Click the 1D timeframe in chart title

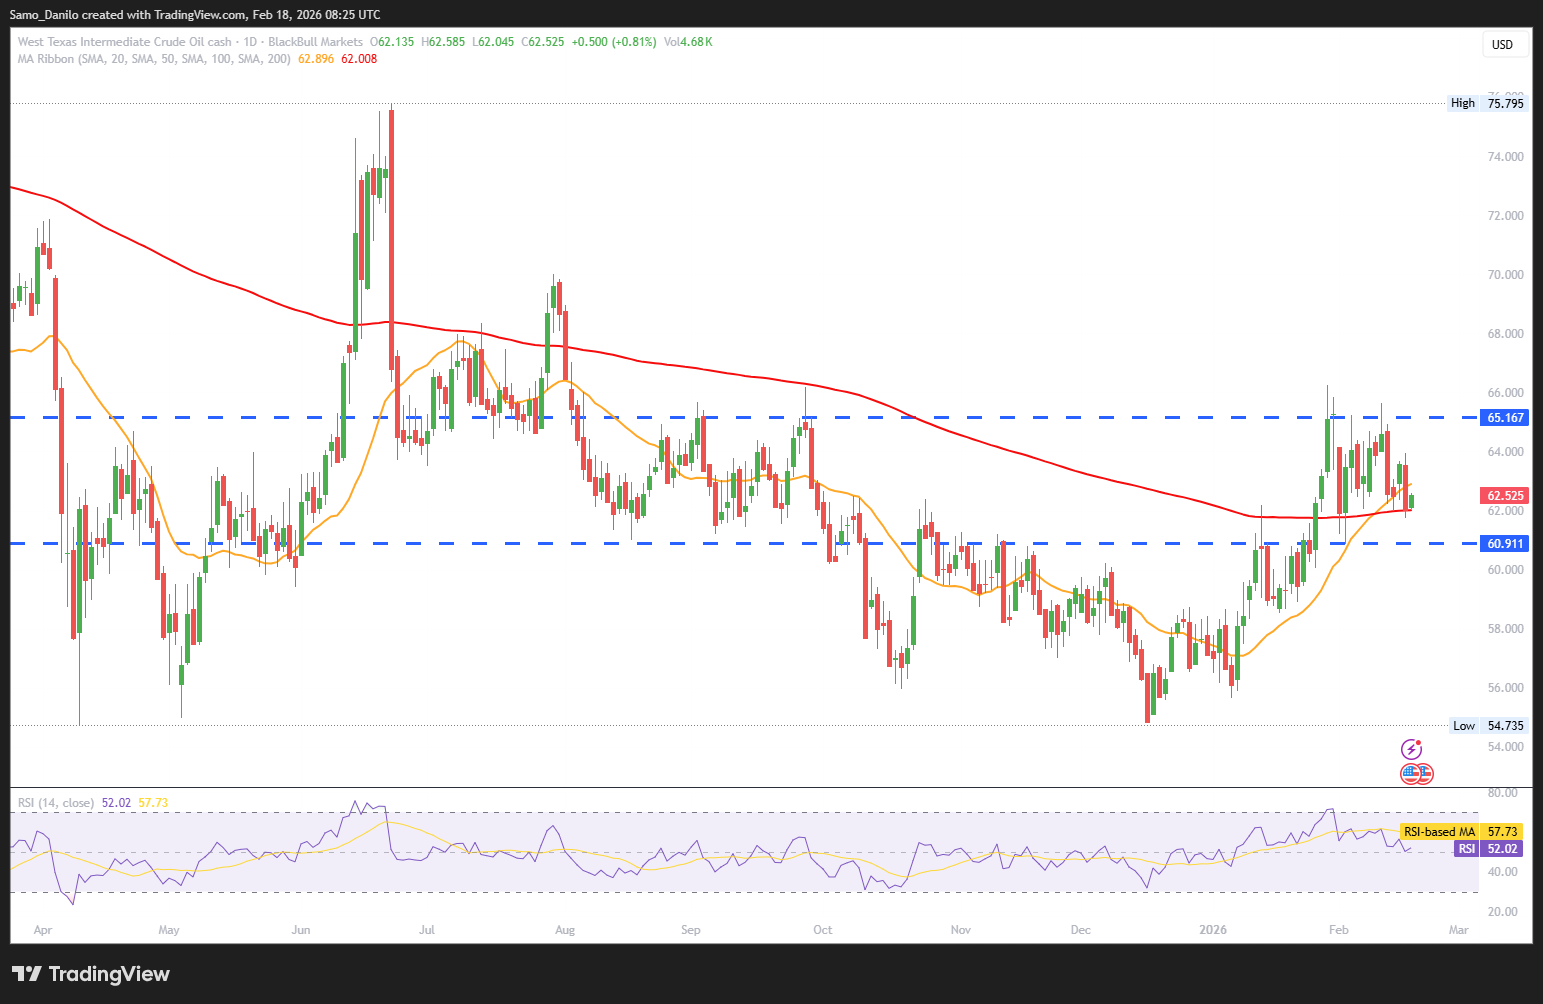coord(250,42)
